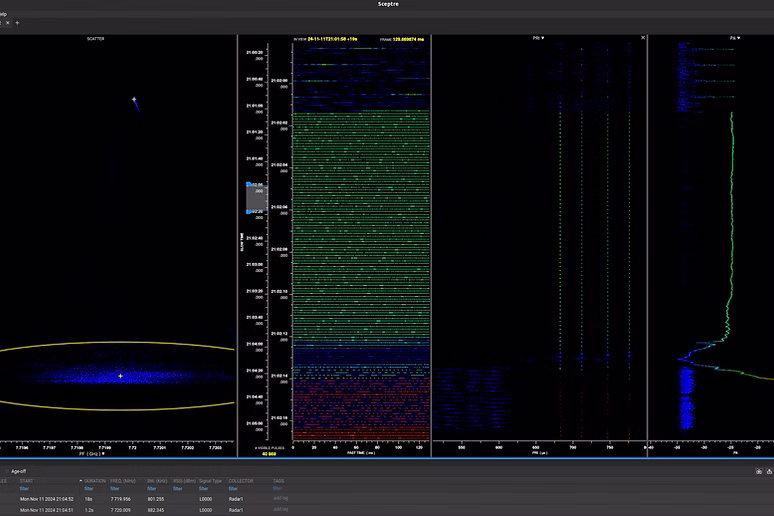Click the frequency value 7720.009
This screenshot has height=516, width=774.
click(120, 510)
